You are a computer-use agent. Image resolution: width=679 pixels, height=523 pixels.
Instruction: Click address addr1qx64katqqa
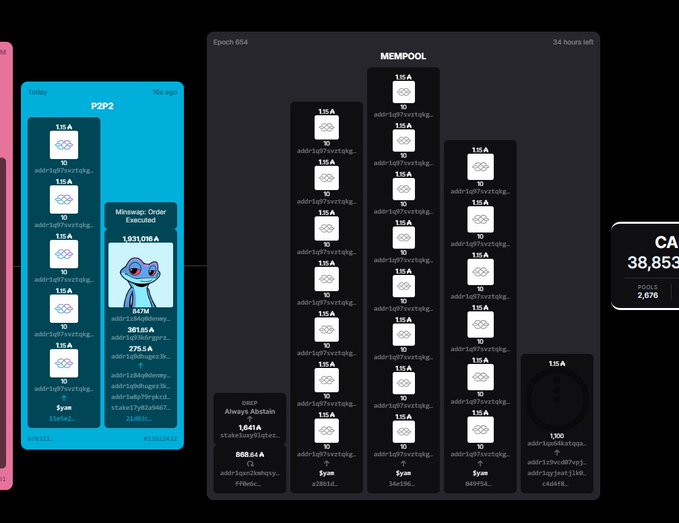[557, 443]
